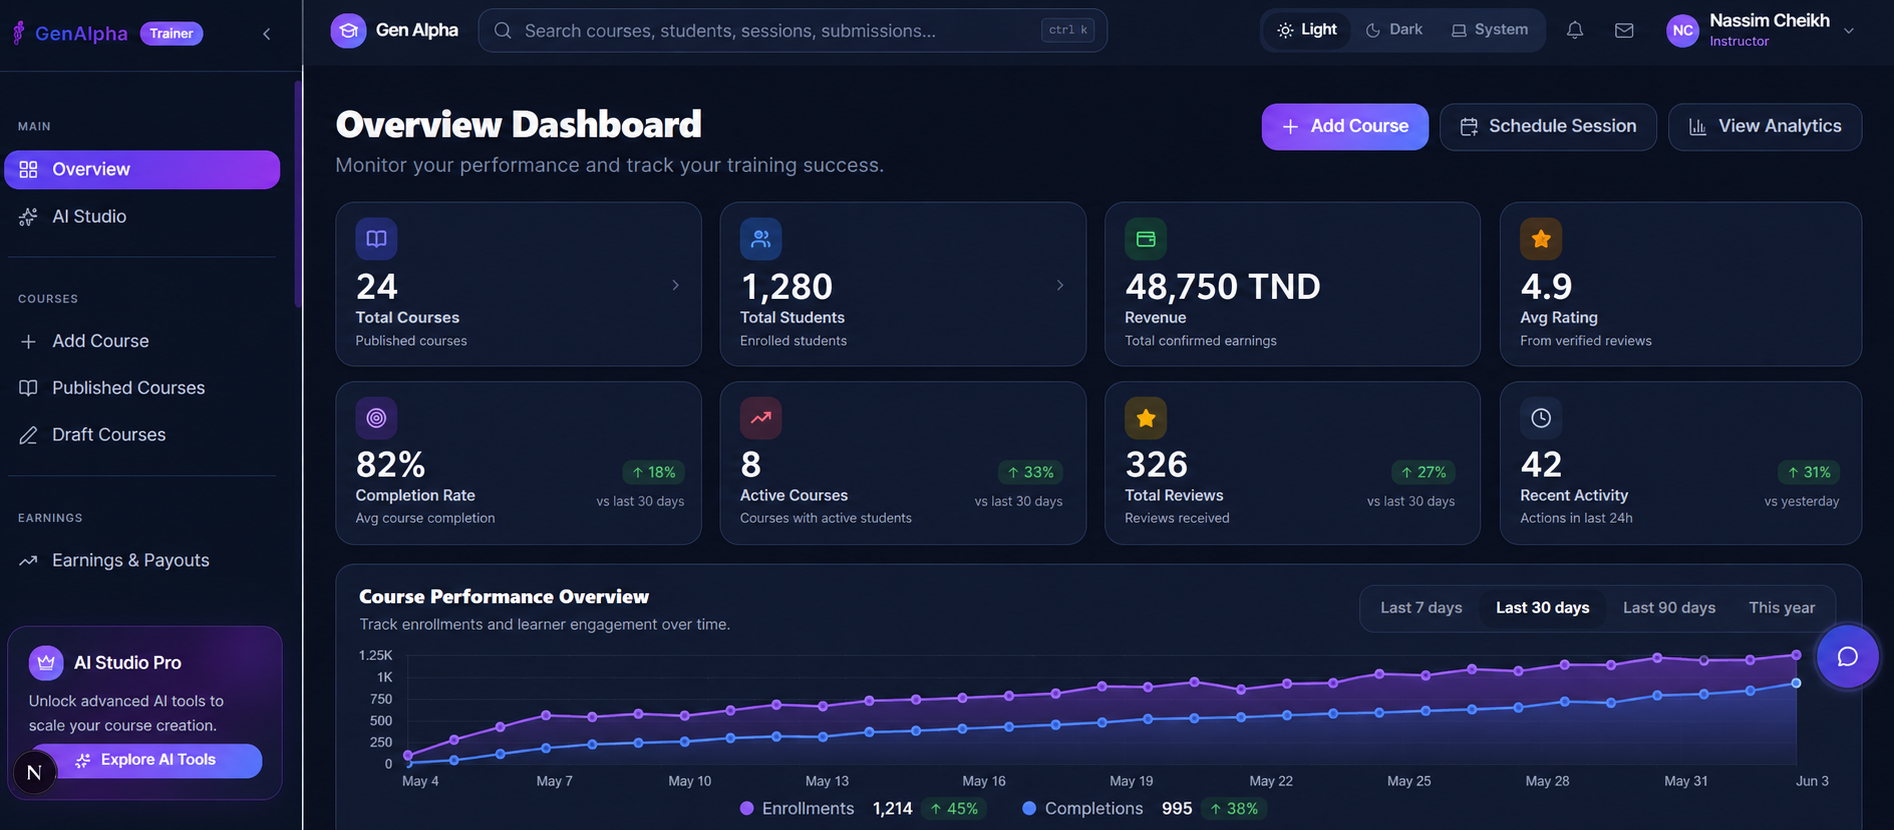Click the Overview Dashboard heading
The height and width of the screenshot is (830, 1894).
click(518, 125)
